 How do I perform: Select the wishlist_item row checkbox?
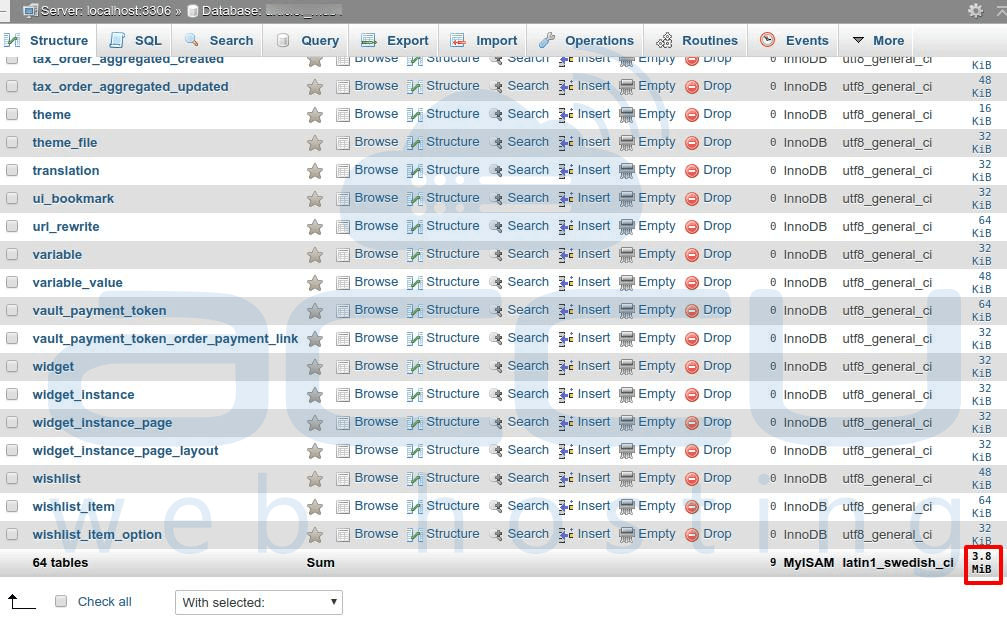[13, 506]
